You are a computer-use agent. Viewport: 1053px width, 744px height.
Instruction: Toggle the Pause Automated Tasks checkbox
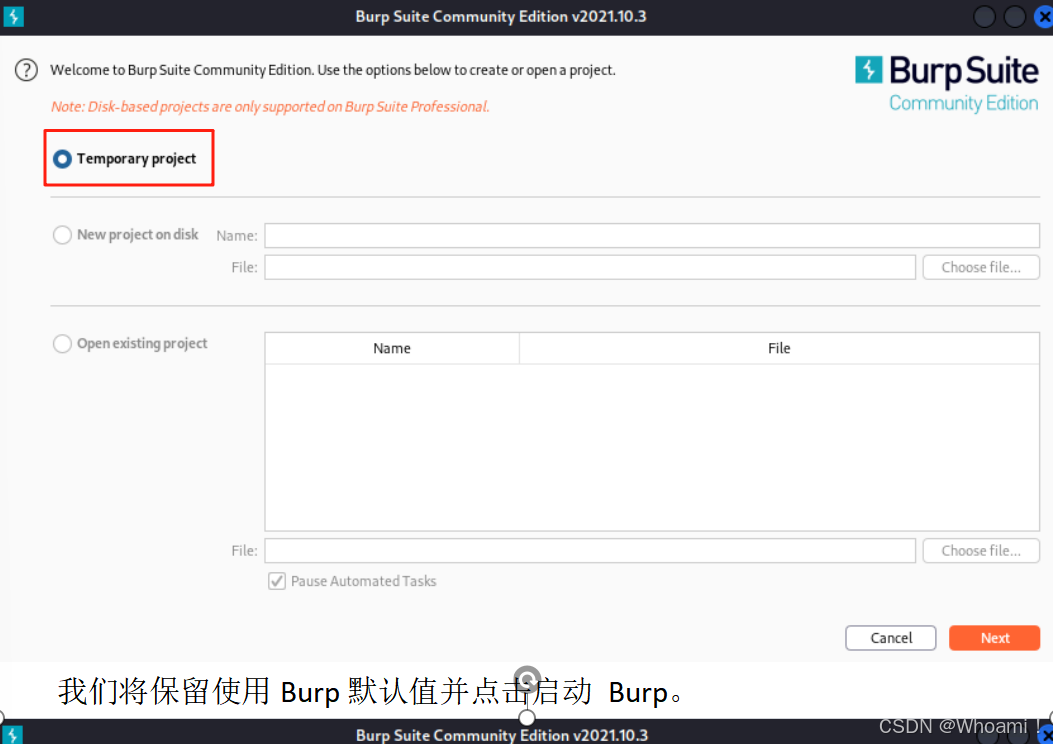[277, 581]
